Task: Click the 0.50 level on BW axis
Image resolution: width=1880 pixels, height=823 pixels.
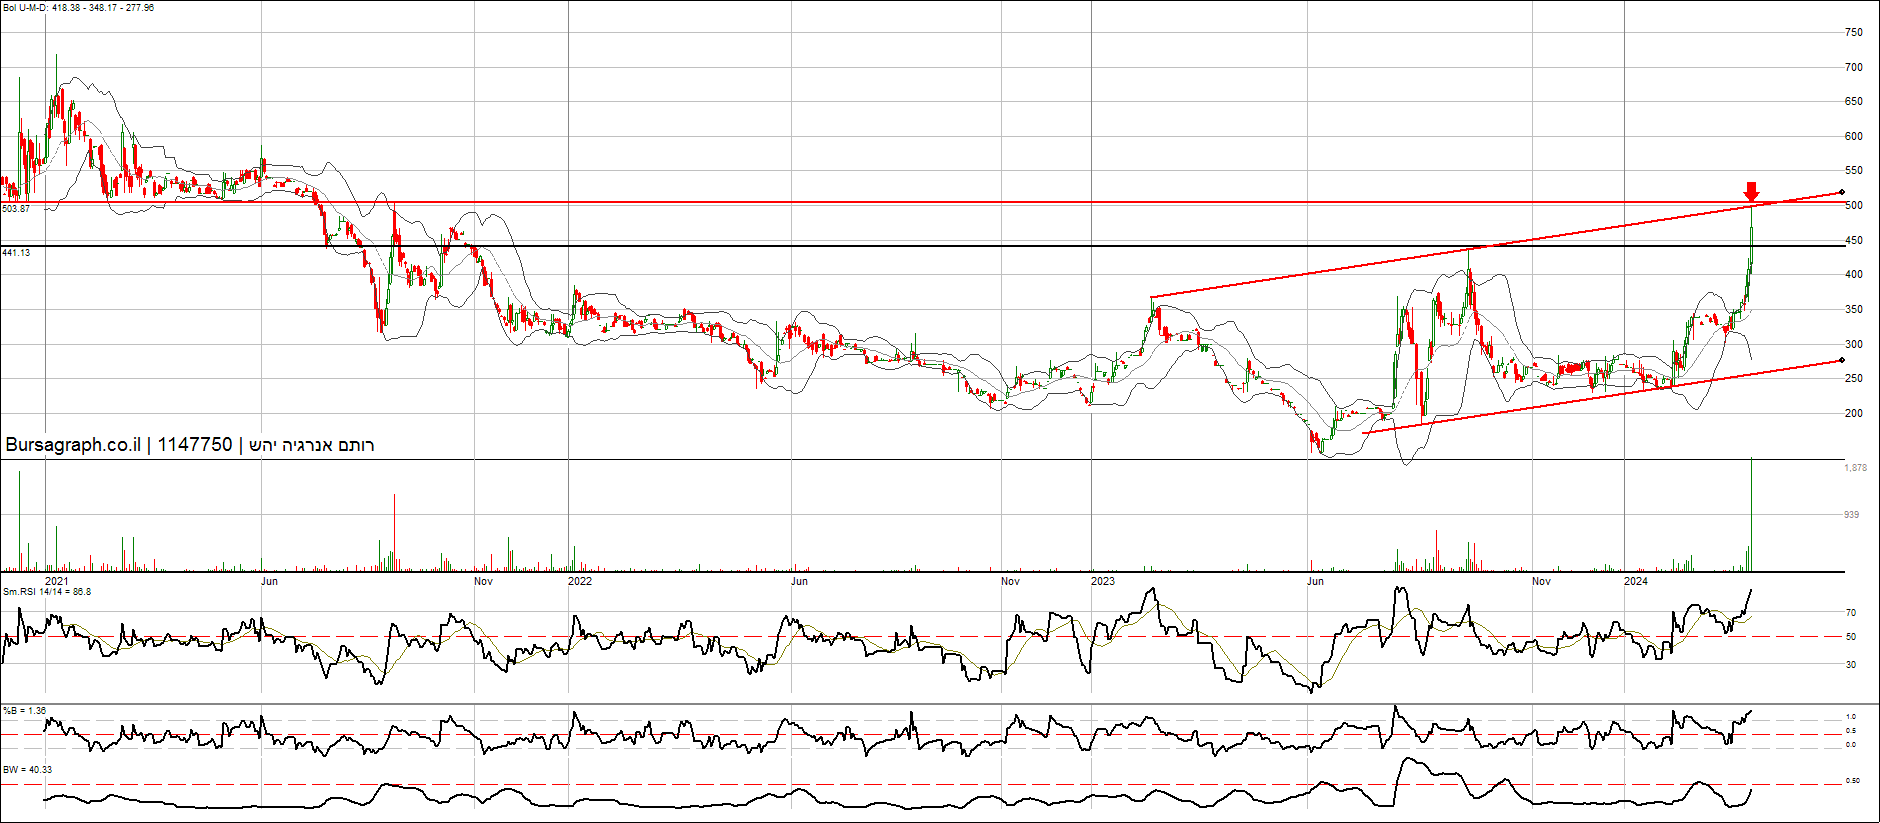Action: (x=1852, y=781)
